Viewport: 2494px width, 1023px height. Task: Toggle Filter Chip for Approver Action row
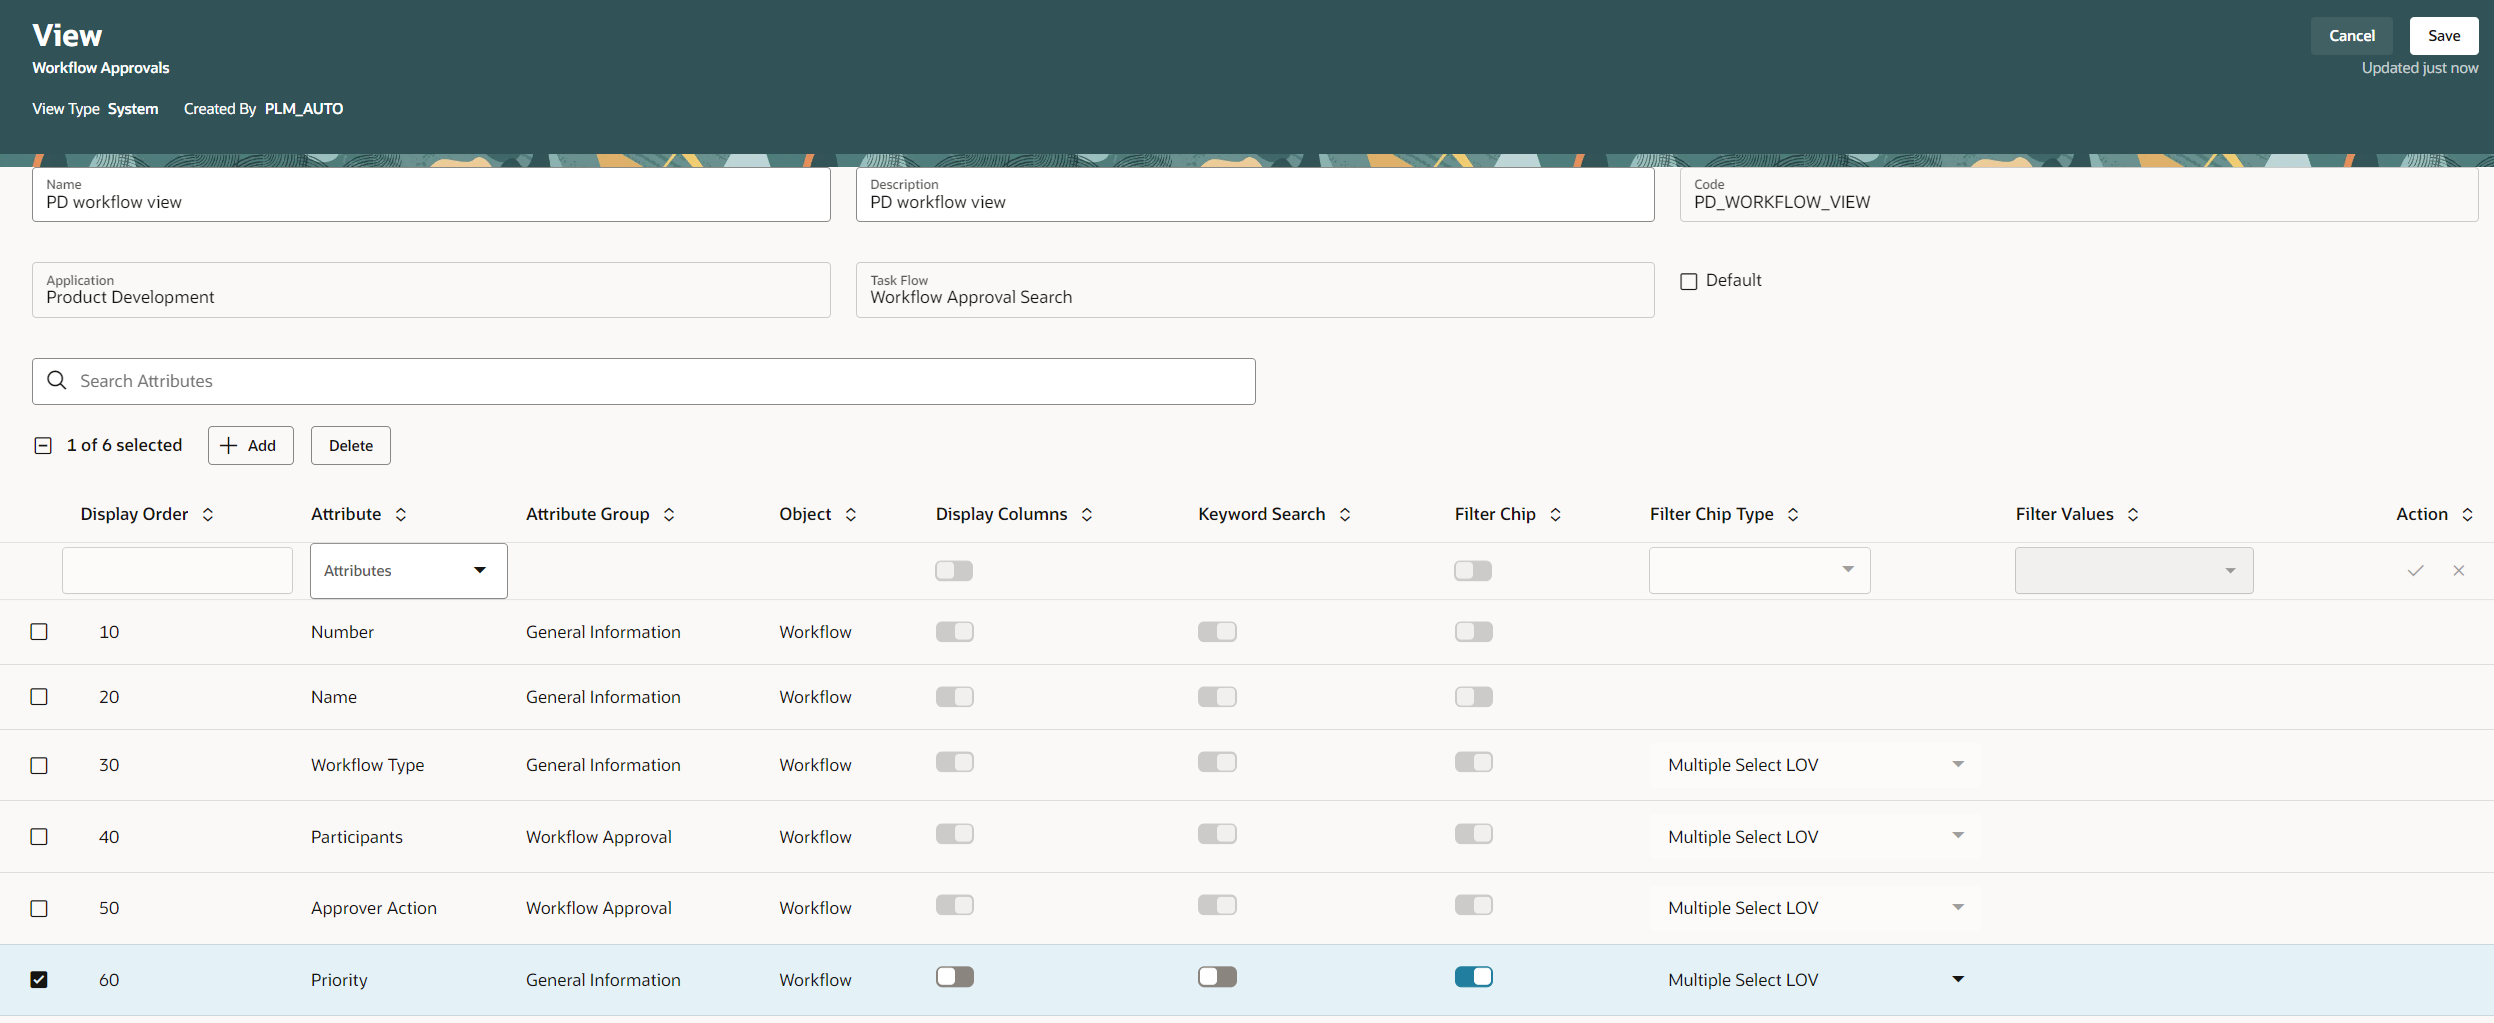(x=1474, y=905)
